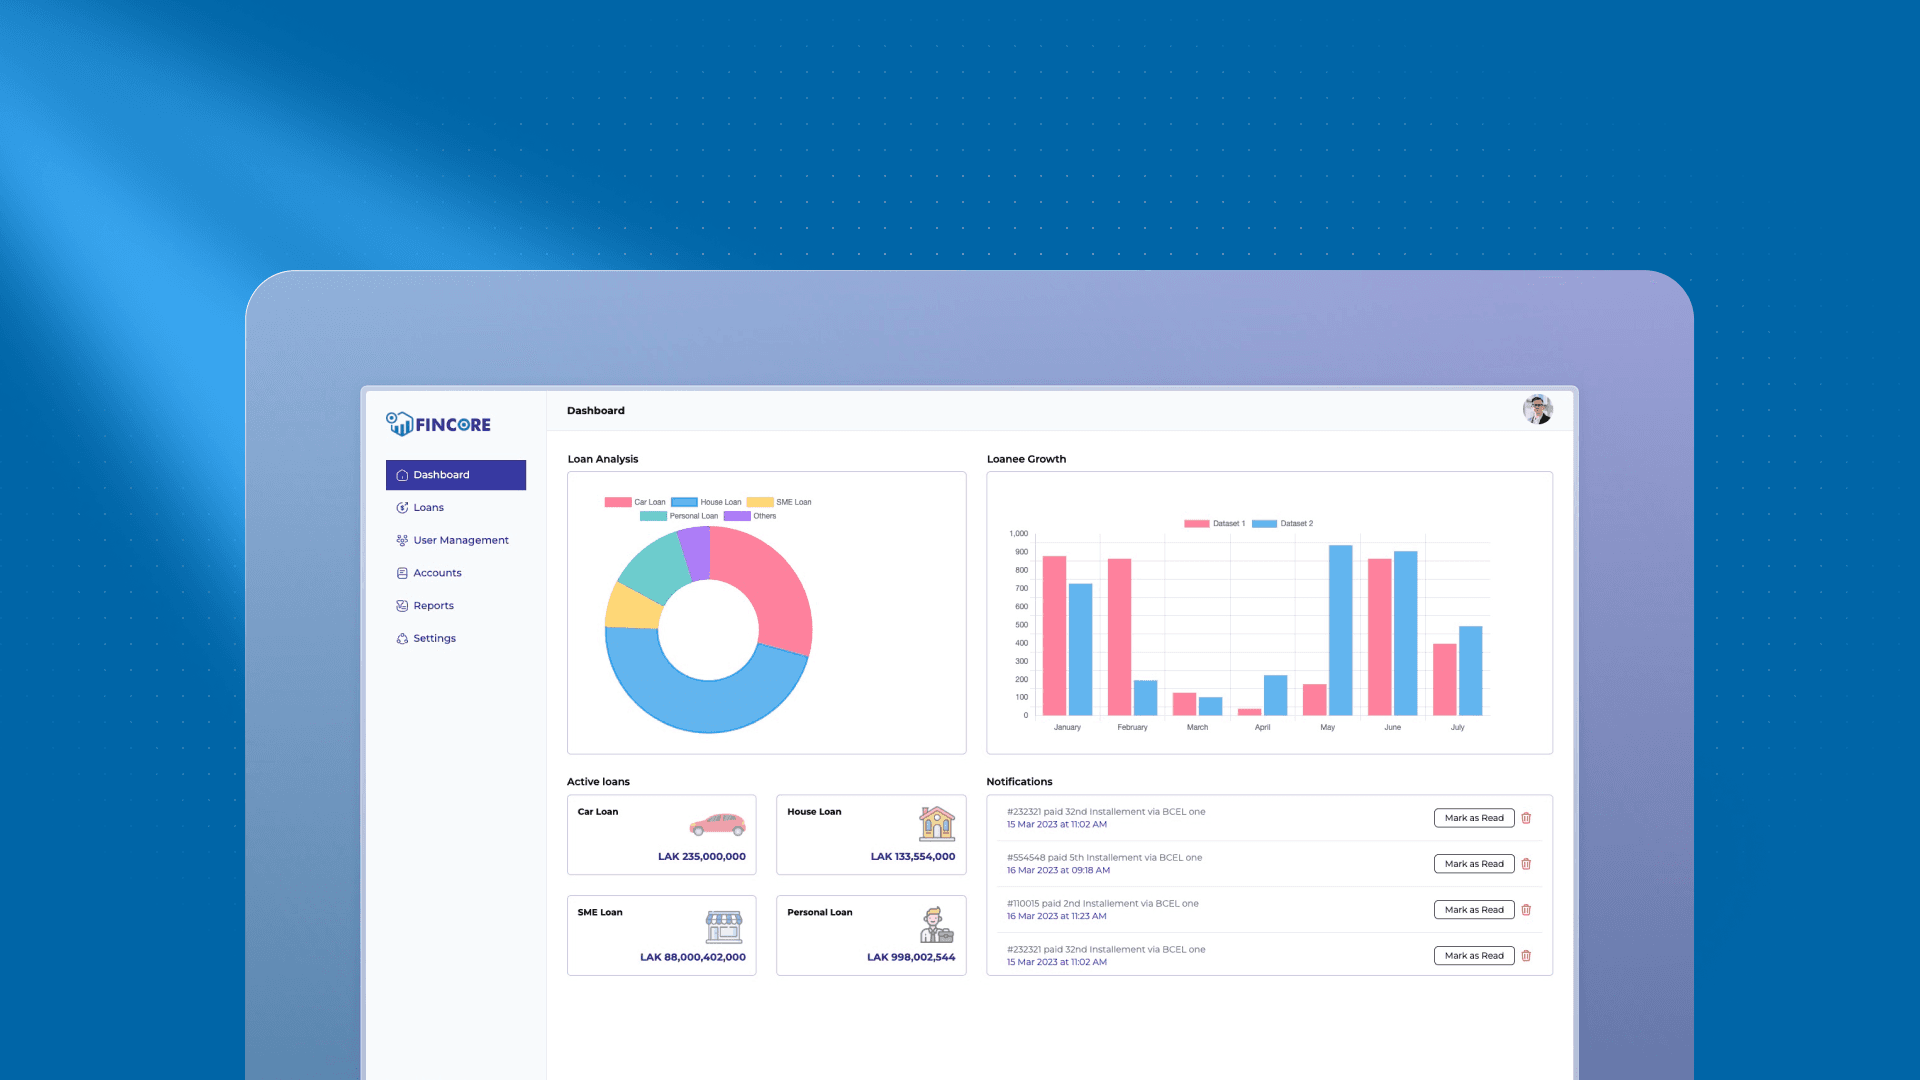Mark the #110015 notification as read

coord(1474,909)
